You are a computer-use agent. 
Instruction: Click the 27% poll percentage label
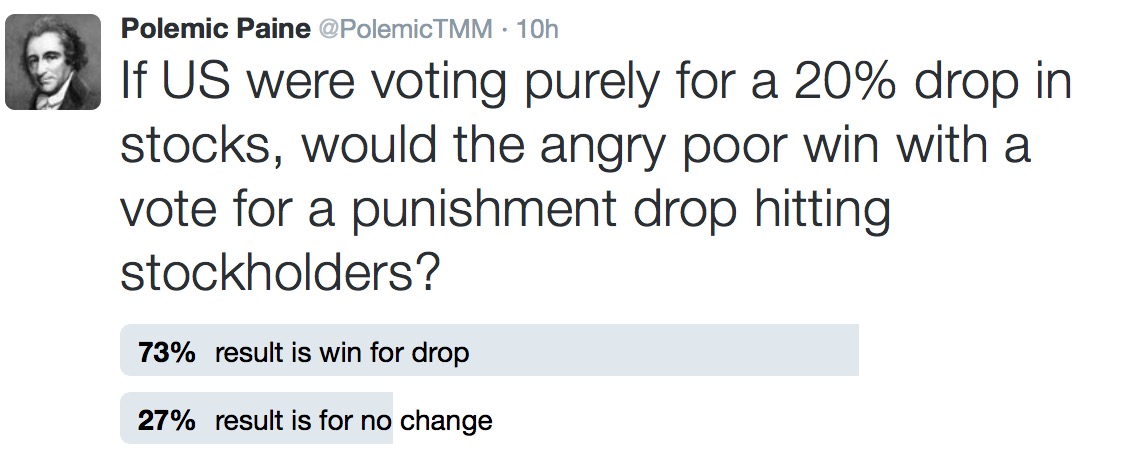pos(166,420)
